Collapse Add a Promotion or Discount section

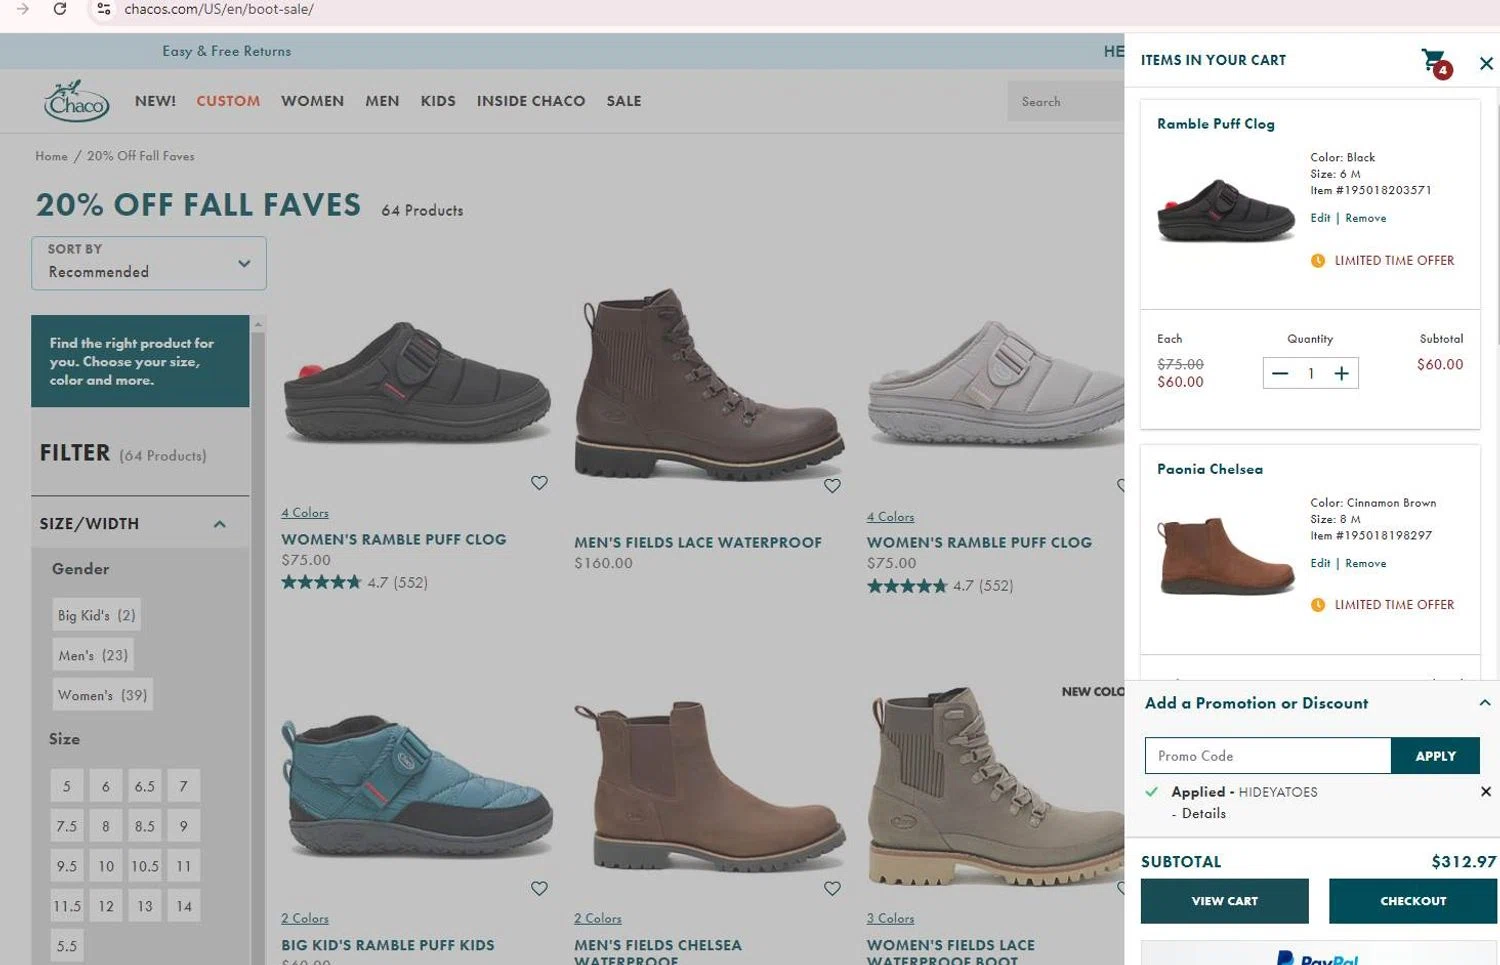(x=1485, y=703)
